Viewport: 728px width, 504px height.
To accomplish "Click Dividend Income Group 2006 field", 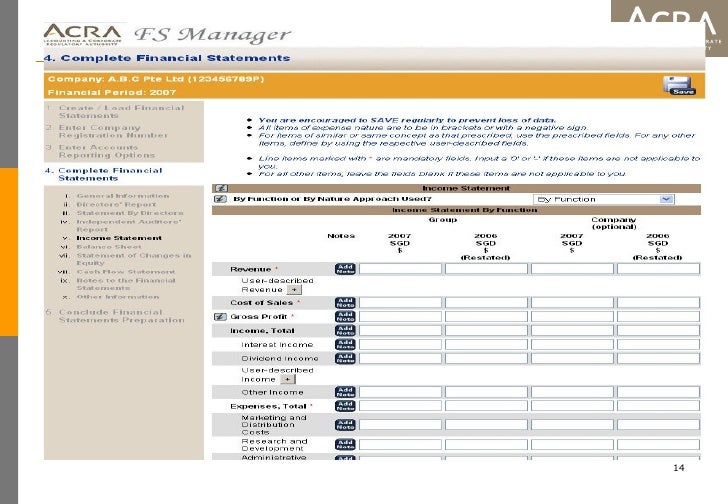I will 486,358.
